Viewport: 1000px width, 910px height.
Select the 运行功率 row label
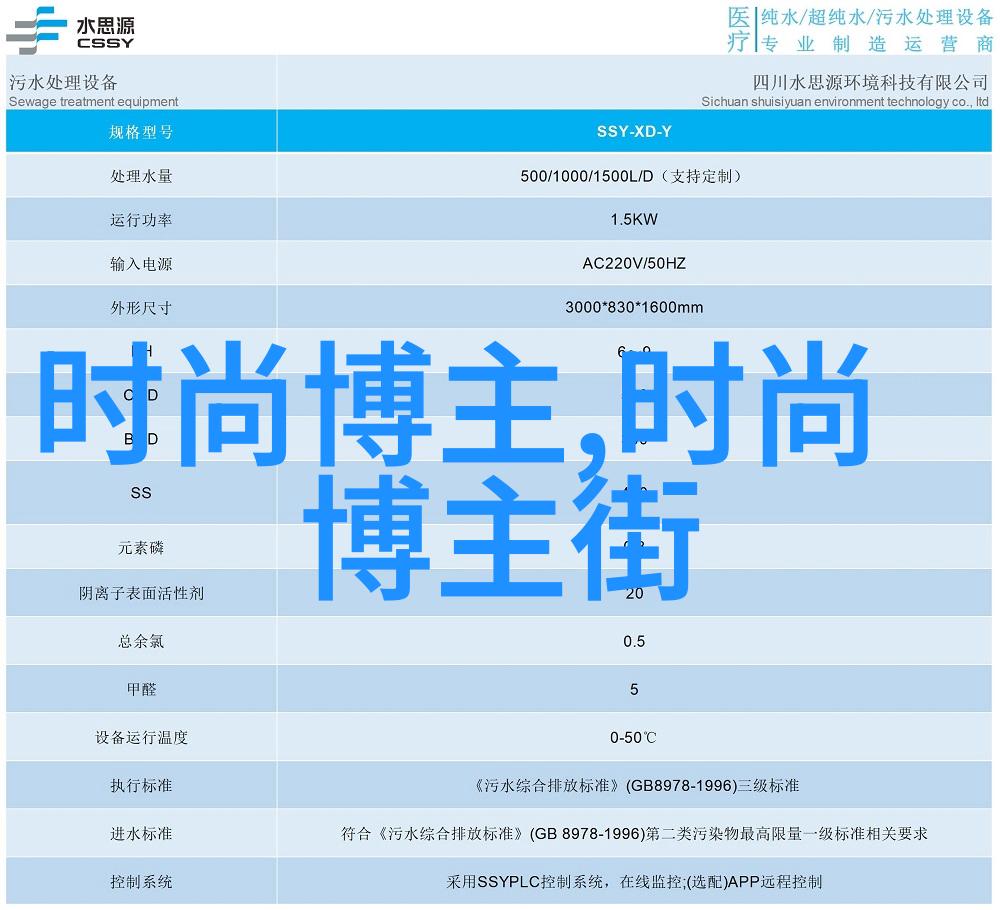(x=141, y=220)
